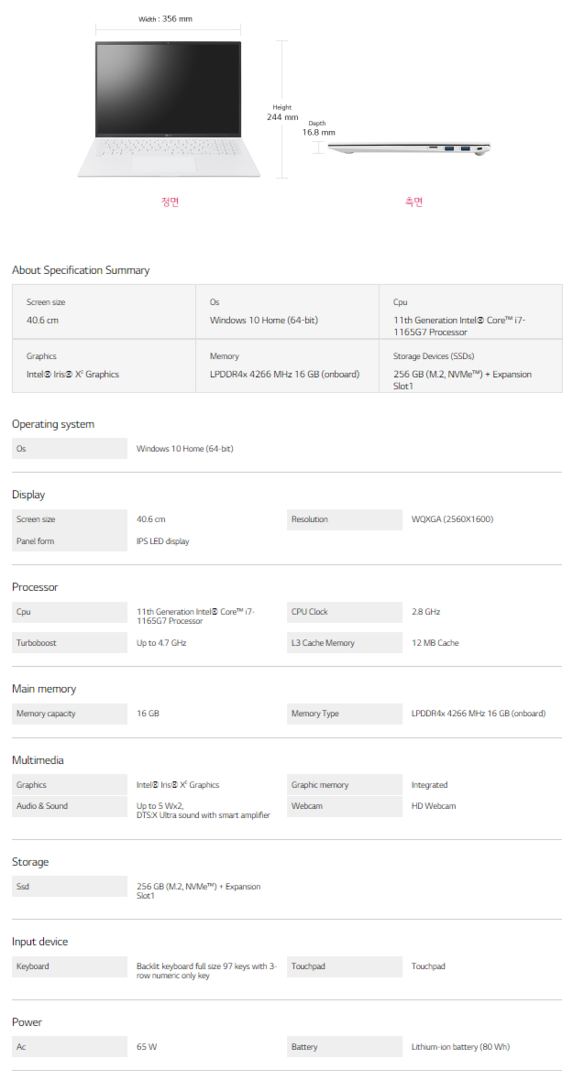This screenshot has width=584, height=1080.
Task: Click the Screen size summary cell
Action: click(104, 311)
